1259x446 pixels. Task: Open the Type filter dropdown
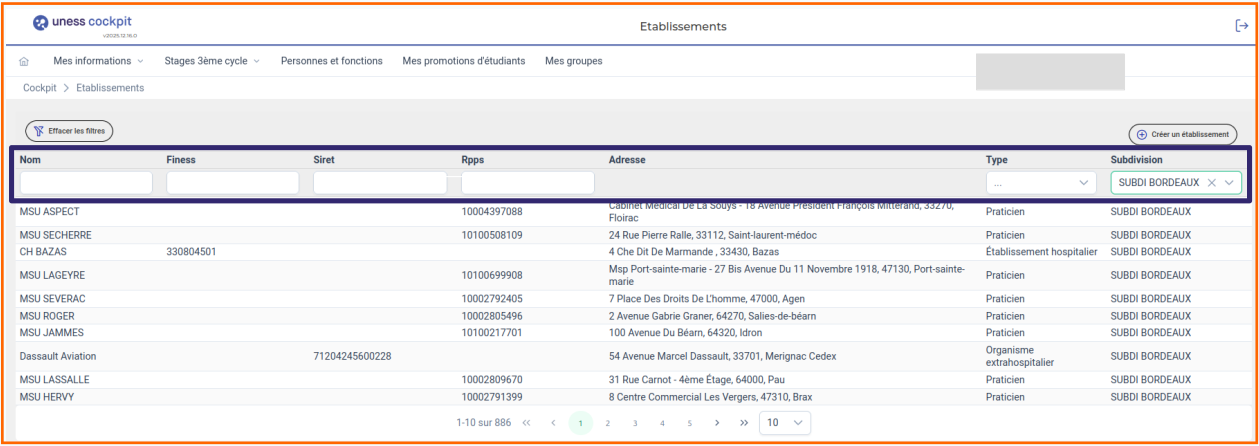point(1040,183)
